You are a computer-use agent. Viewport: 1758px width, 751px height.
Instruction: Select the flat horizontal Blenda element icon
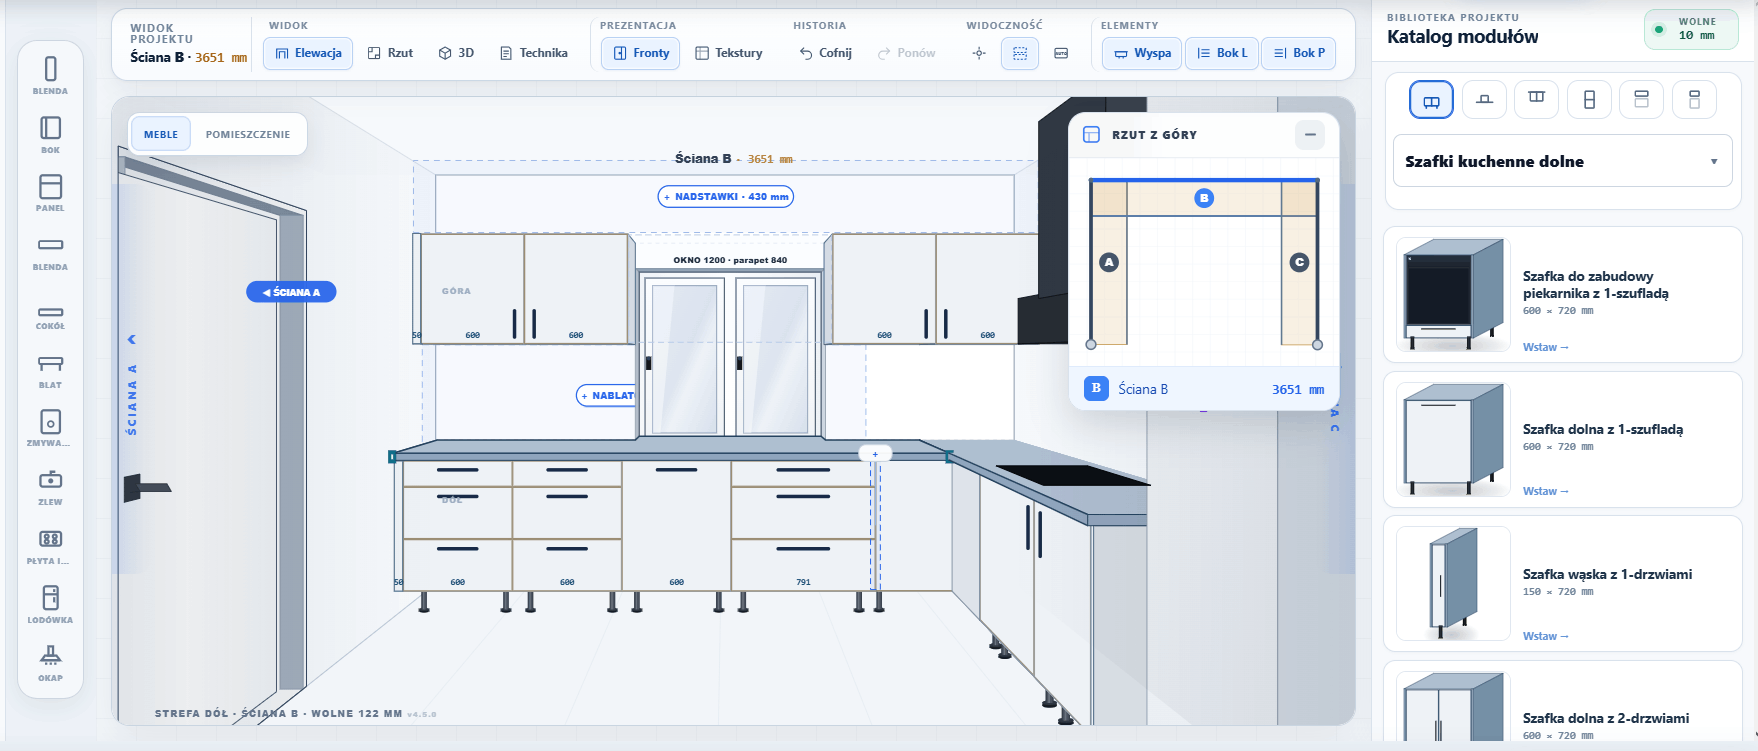click(x=50, y=251)
